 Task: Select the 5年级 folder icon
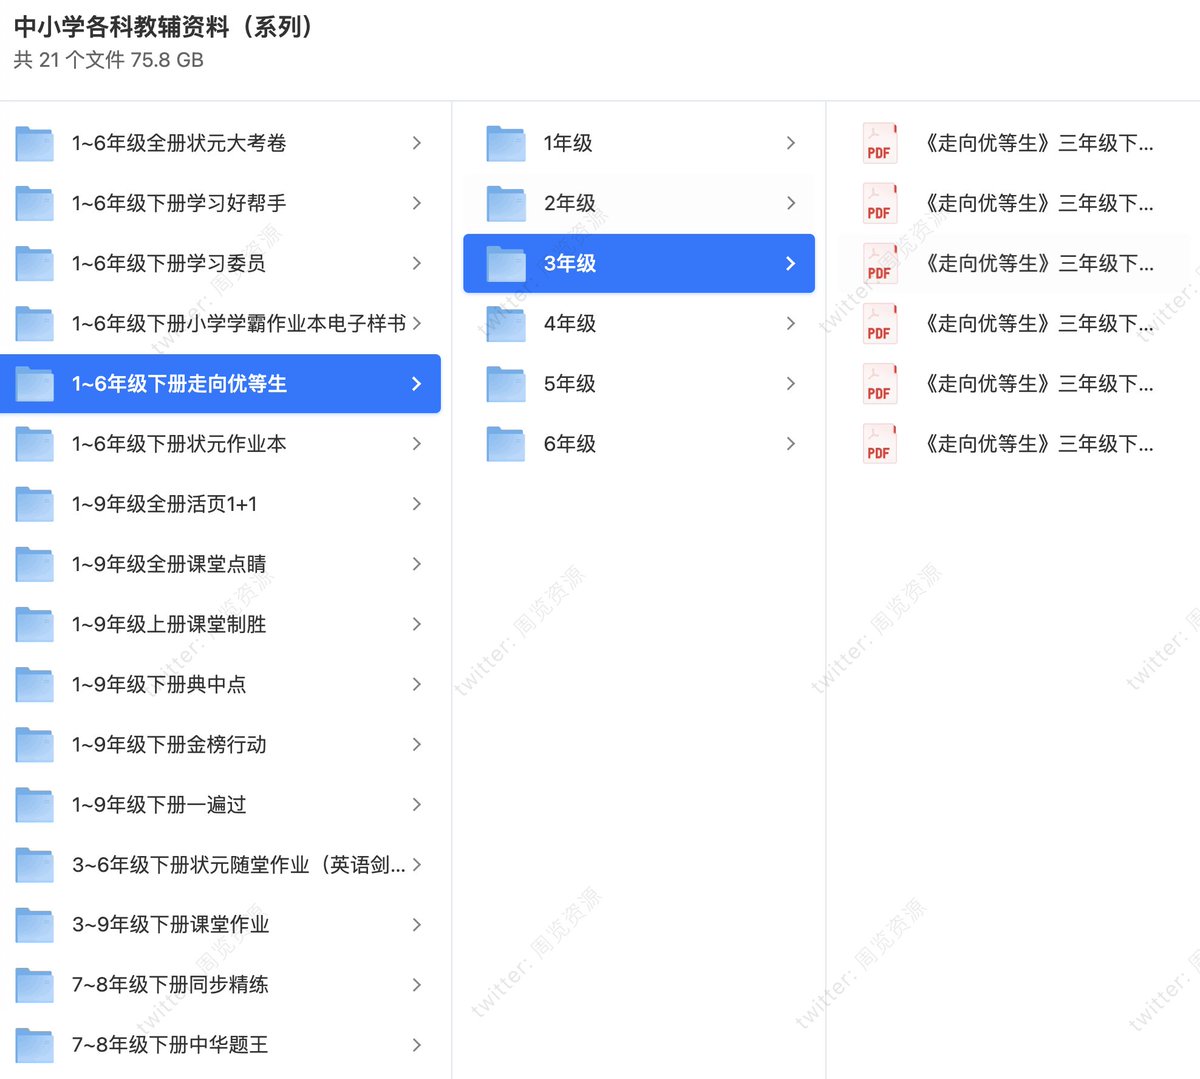pos(506,384)
